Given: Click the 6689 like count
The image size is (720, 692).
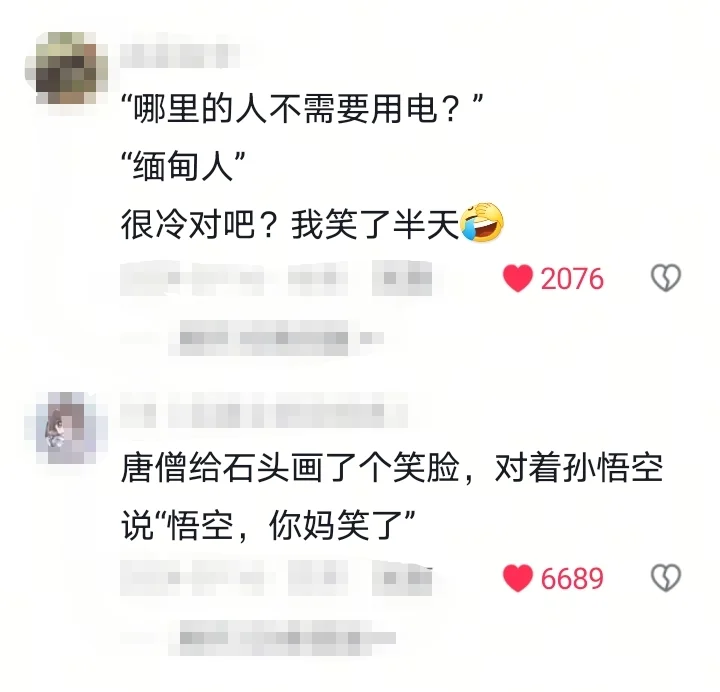Looking at the screenshot, I should point(572,579).
